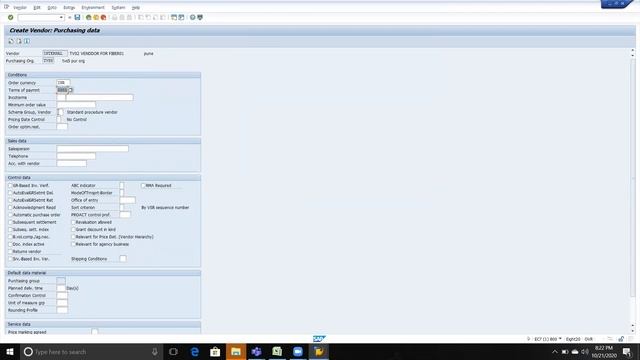Open the SAP Logon taskbar icon

coord(319,351)
